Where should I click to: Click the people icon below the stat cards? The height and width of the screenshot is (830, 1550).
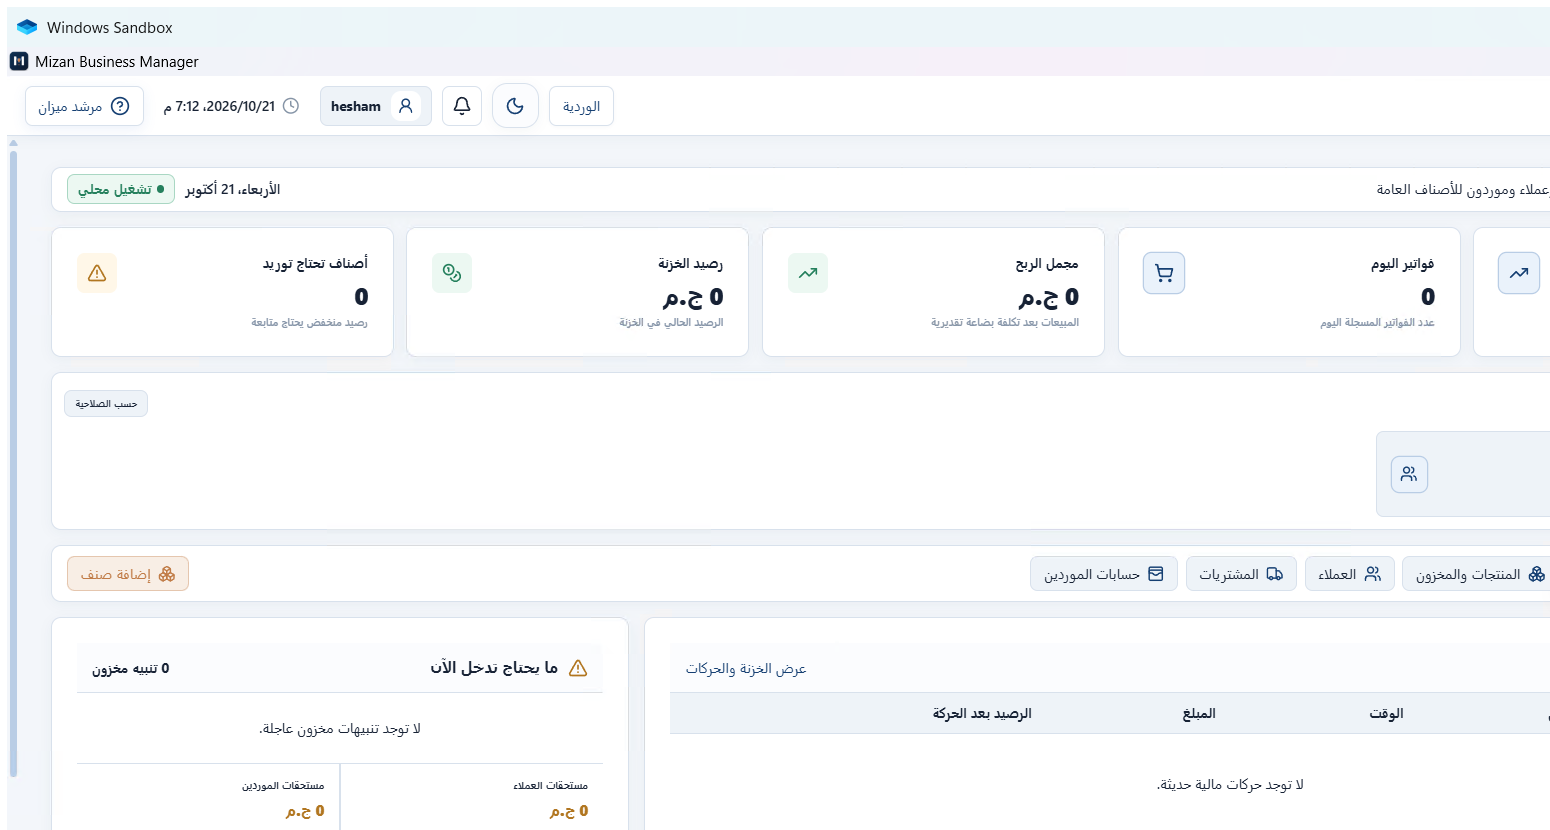point(1409,474)
